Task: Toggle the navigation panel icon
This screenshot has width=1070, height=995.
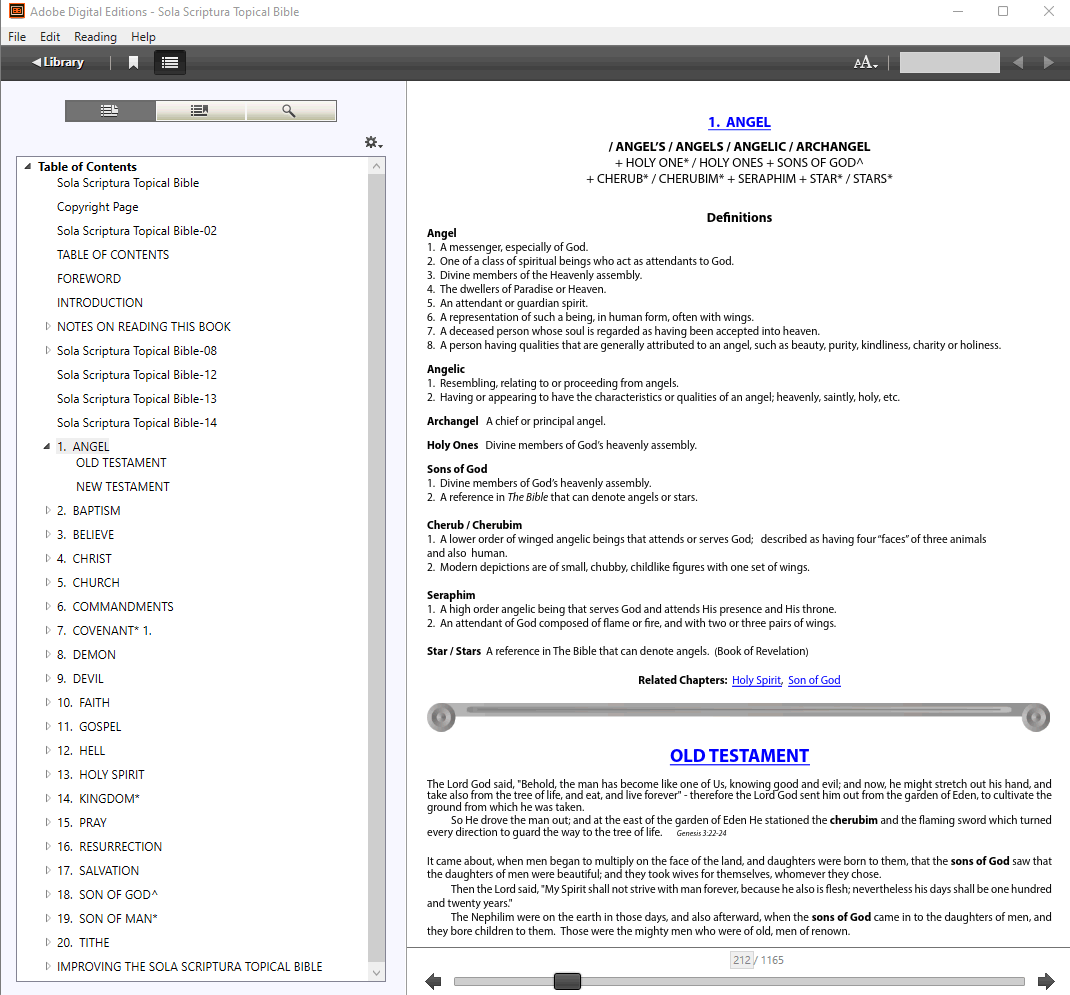Action: coord(170,63)
